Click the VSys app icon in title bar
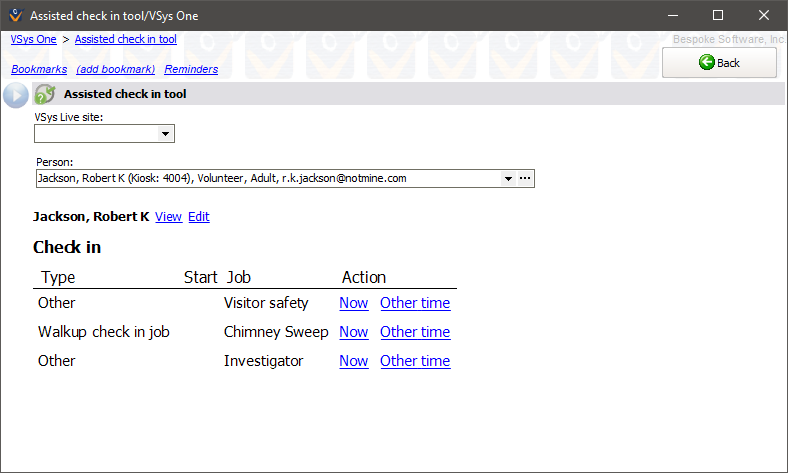 tap(15, 16)
